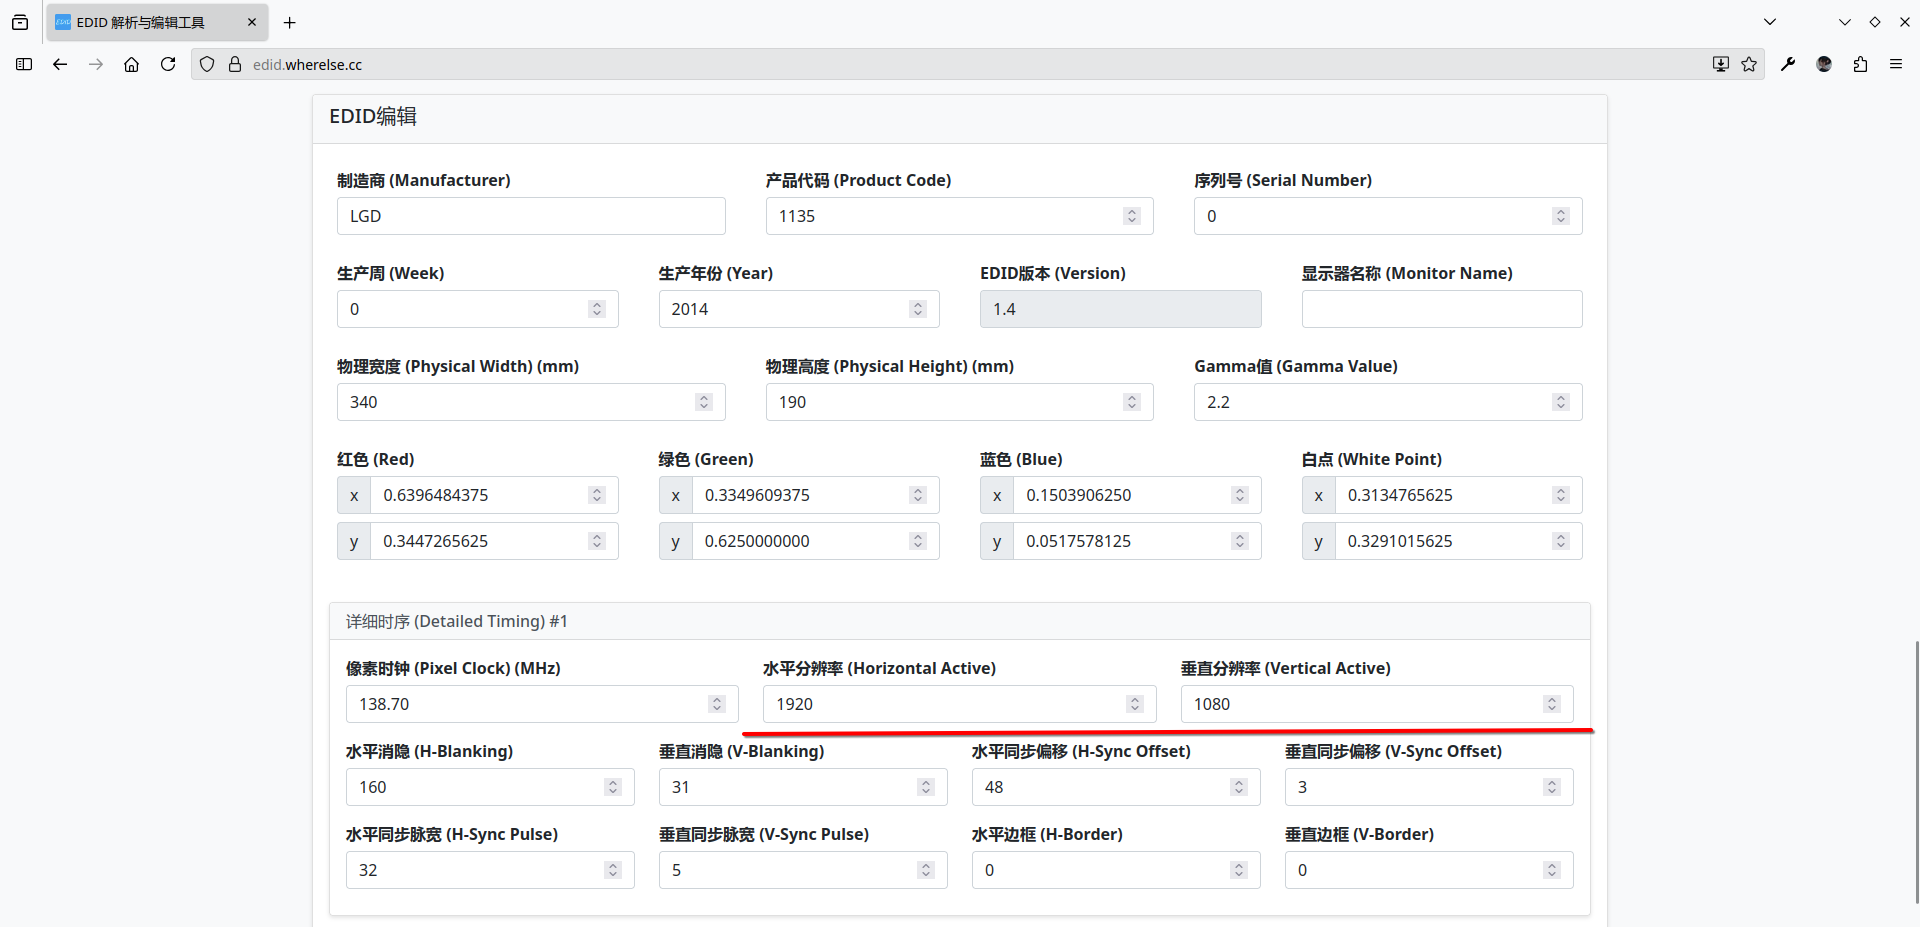
Task: Go to the browser home page icon
Action: (x=131, y=64)
